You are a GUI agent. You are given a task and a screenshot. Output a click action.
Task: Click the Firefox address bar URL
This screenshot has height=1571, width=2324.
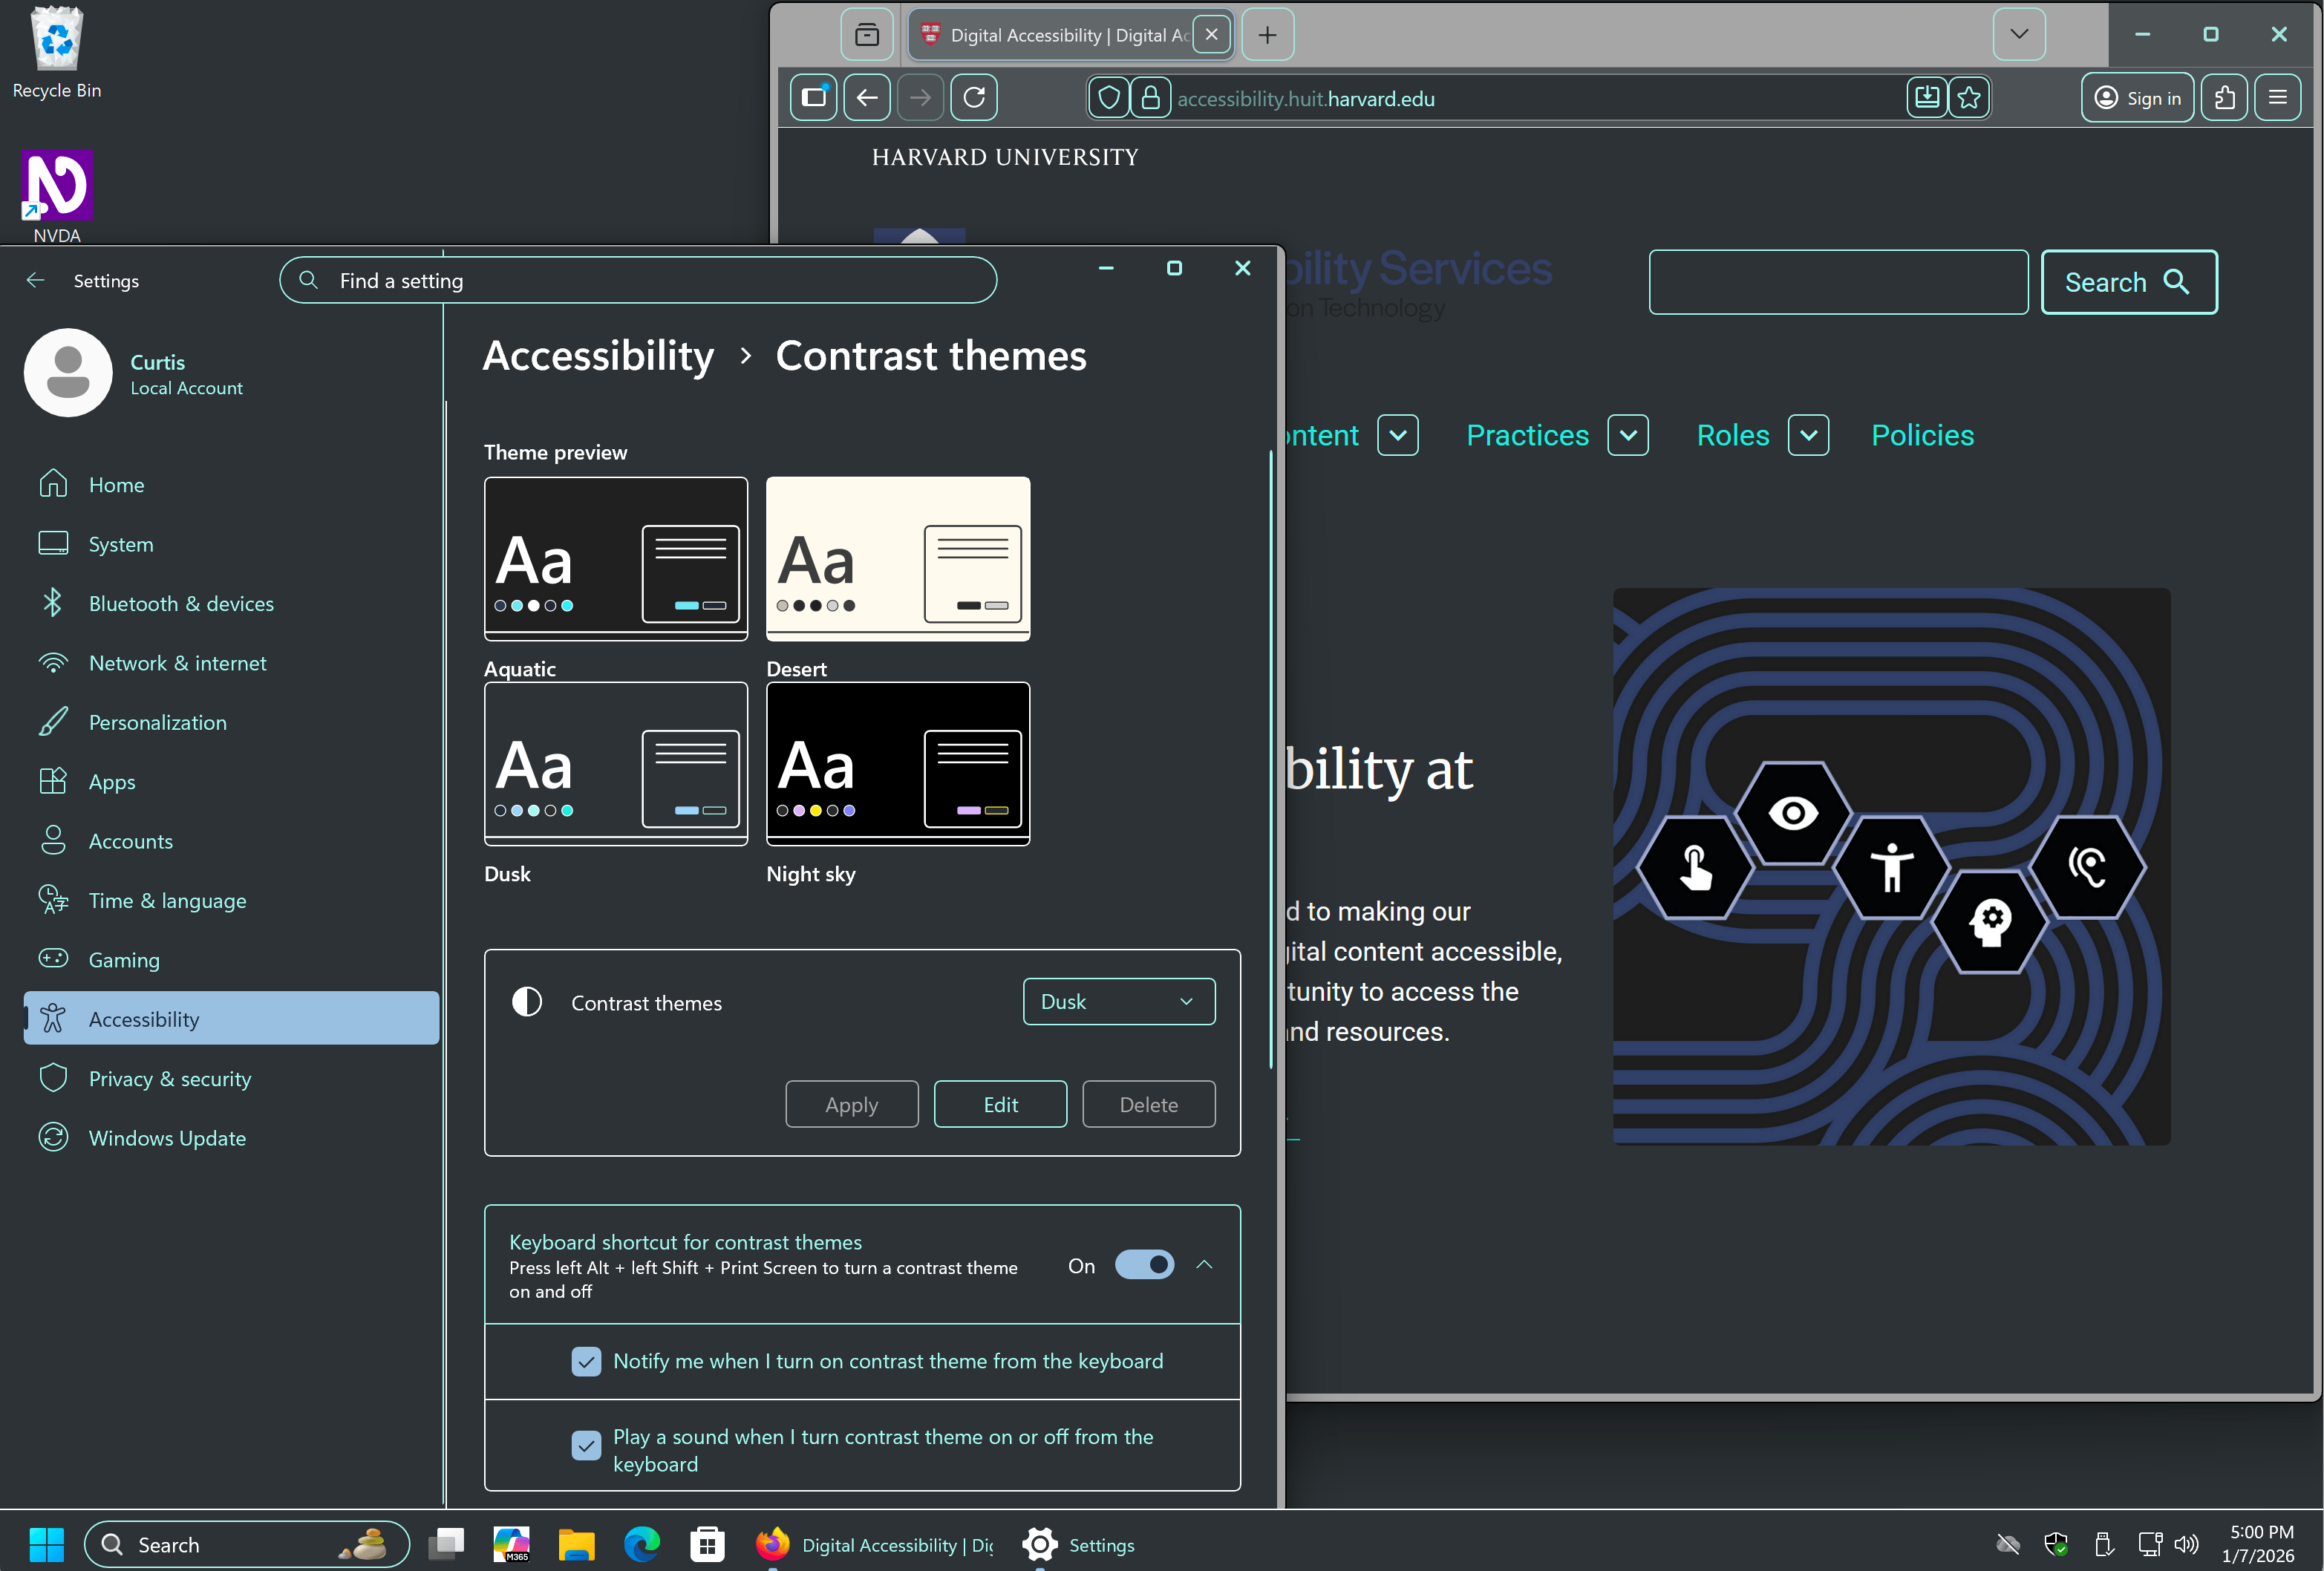1306,99
